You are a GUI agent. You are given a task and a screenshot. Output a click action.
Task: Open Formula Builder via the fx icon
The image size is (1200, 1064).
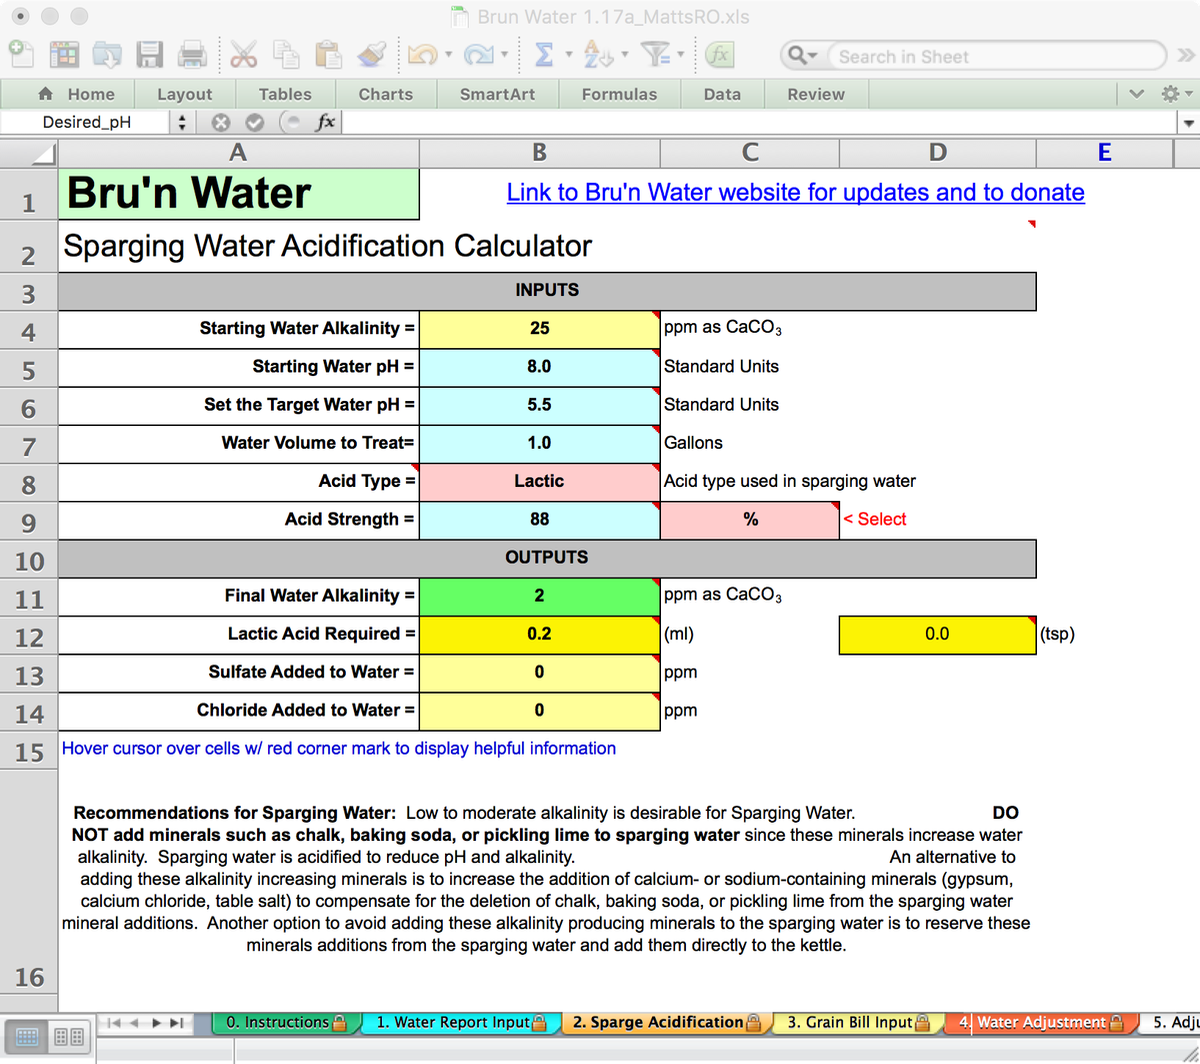(720, 55)
